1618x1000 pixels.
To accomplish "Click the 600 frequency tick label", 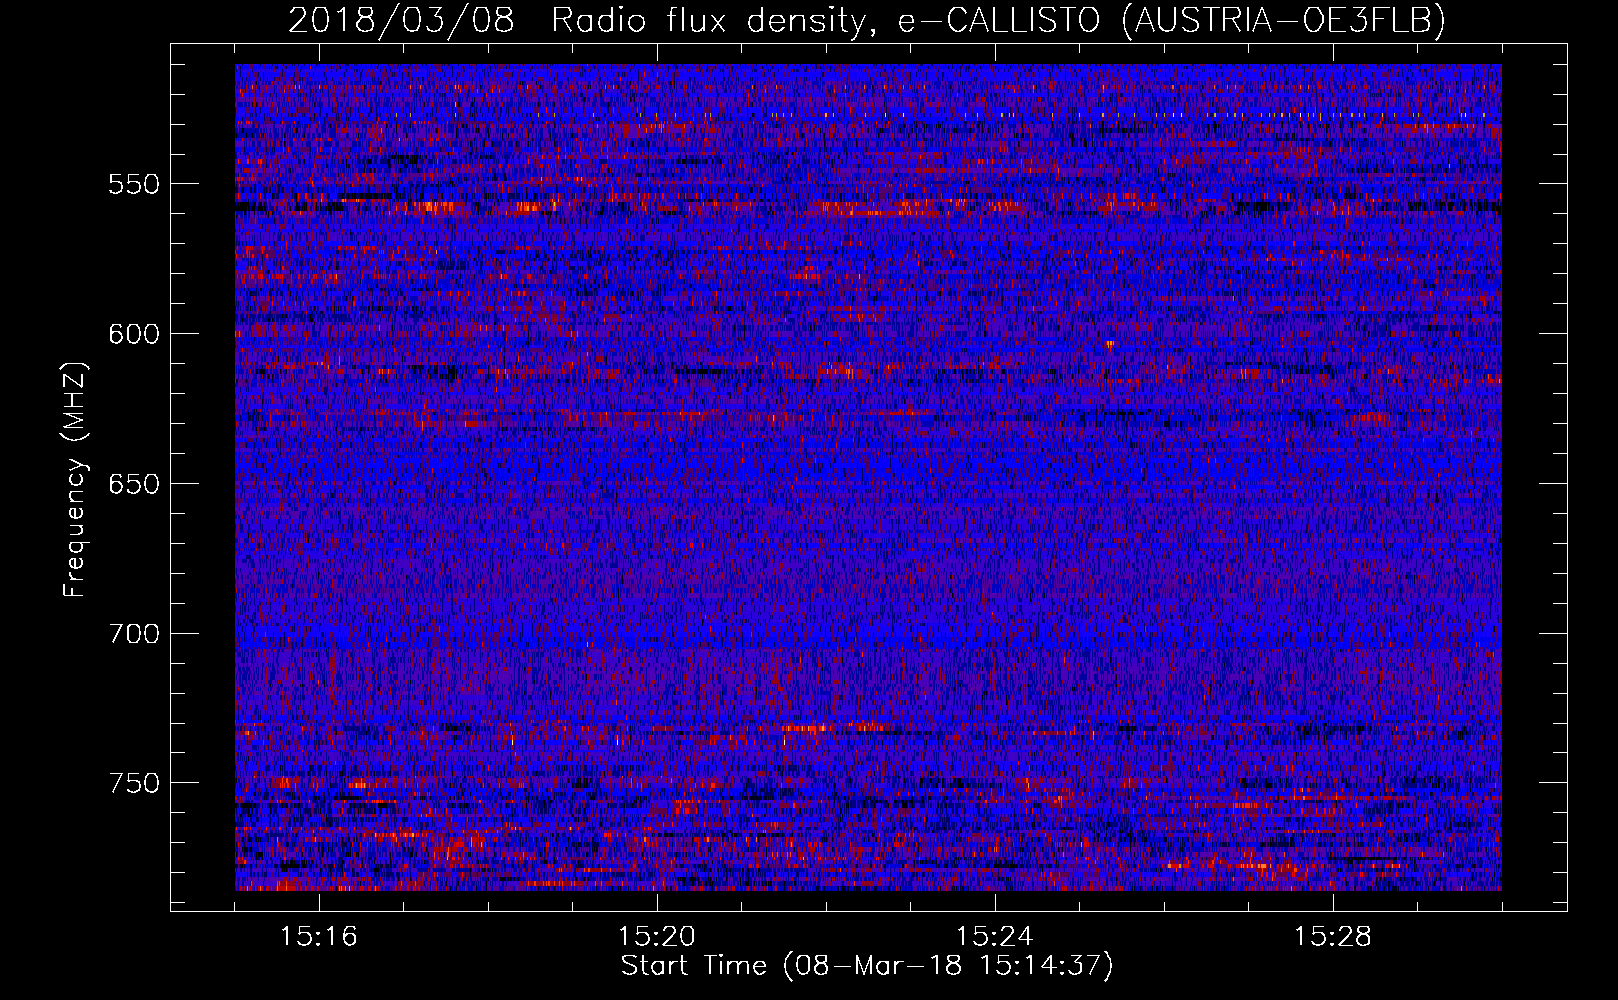I will [x=134, y=334].
